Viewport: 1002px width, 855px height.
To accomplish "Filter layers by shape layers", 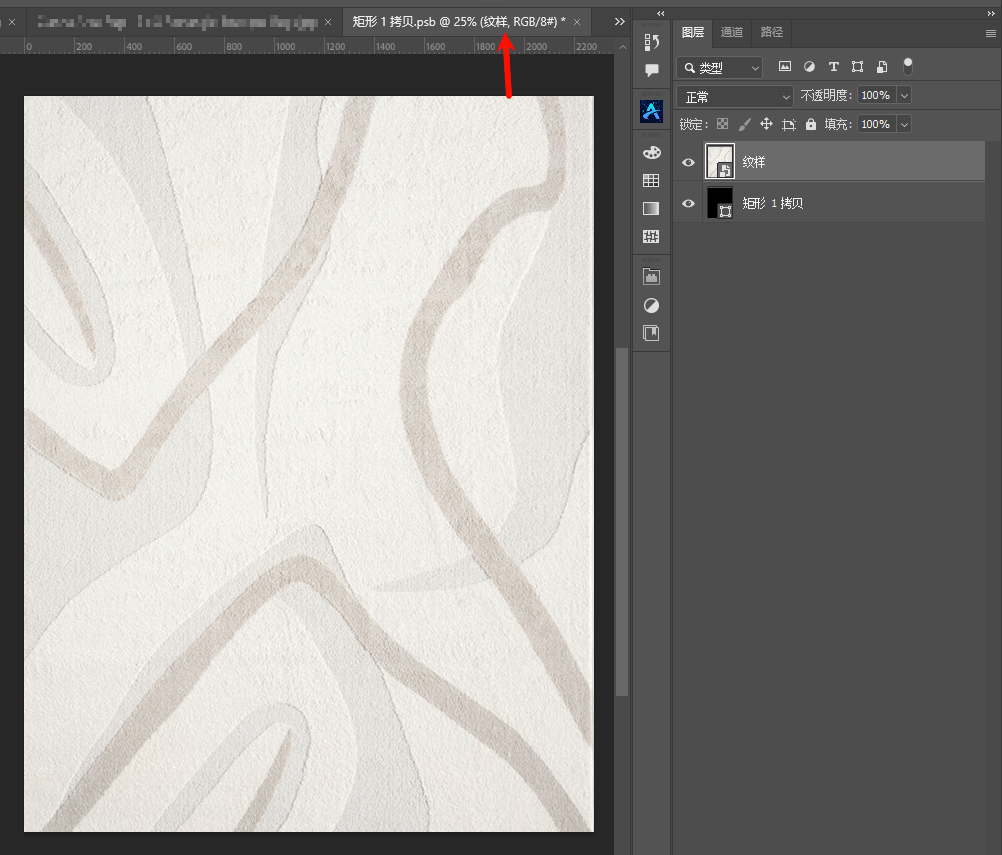I will [x=858, y=66].
